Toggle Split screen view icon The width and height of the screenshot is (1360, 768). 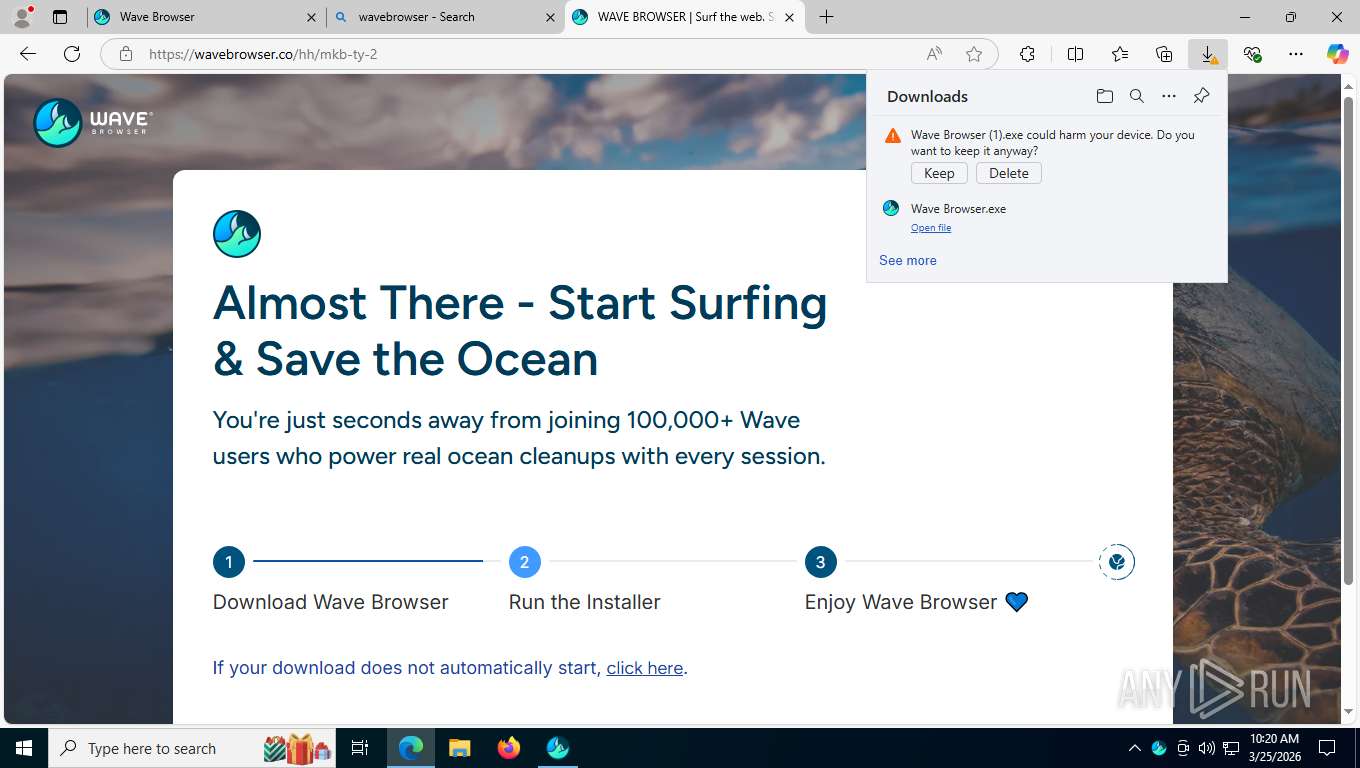pos(1076,54)
